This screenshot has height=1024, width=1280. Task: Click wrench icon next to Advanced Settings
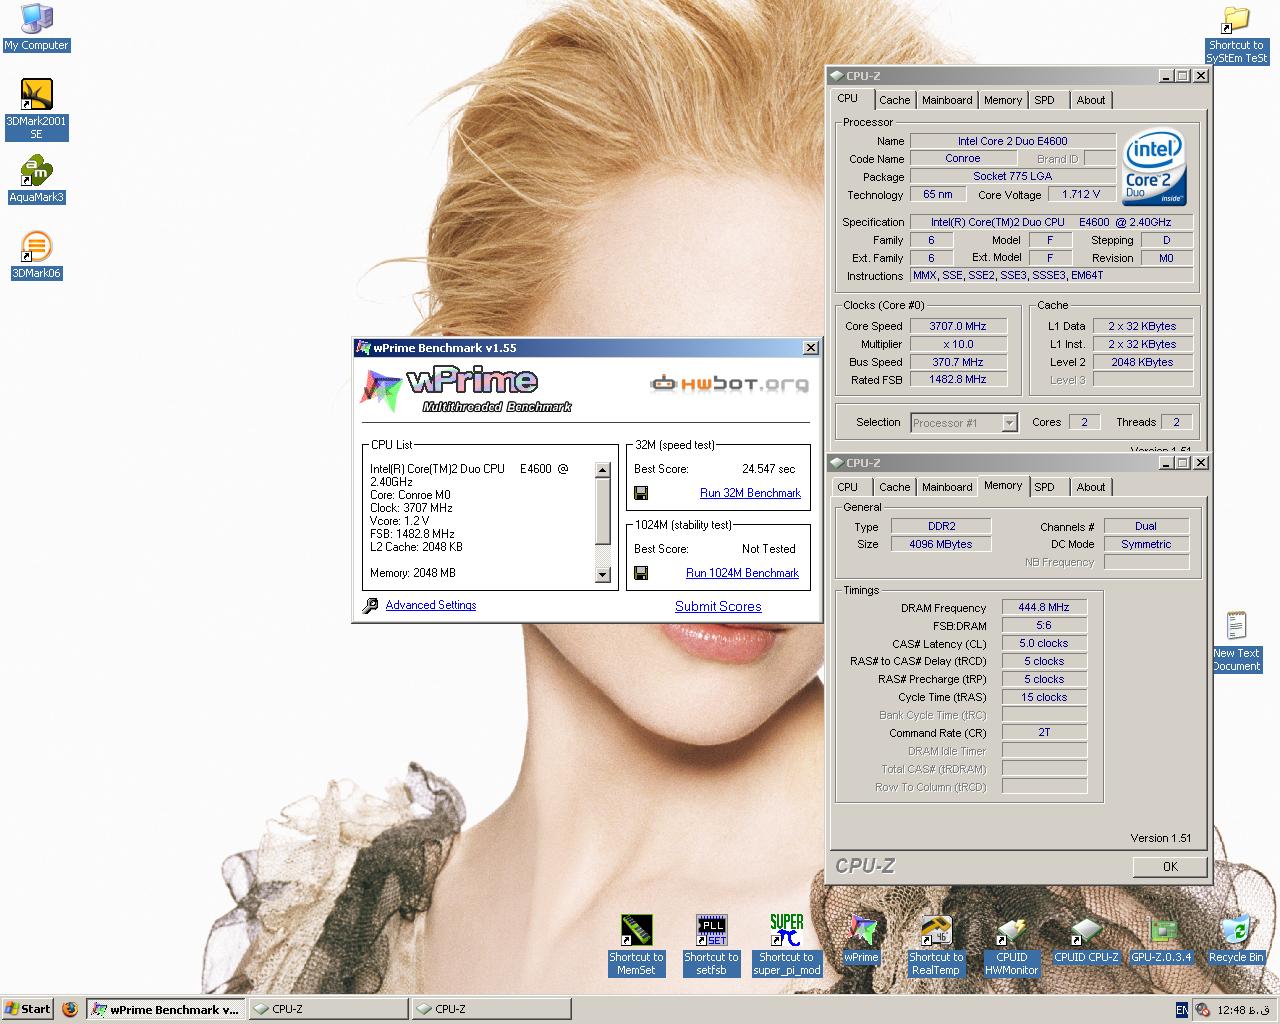pos(370,605)
